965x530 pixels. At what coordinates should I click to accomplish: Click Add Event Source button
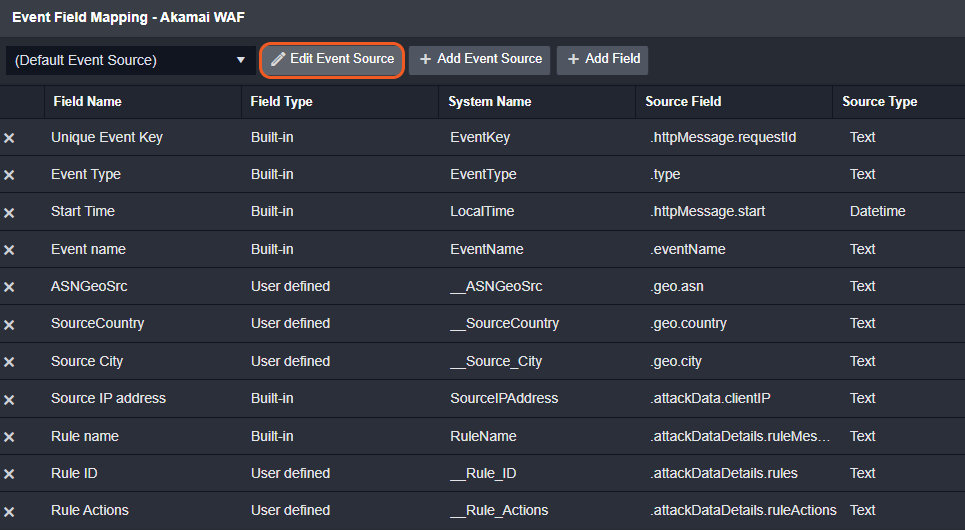(x=479, y=60)
